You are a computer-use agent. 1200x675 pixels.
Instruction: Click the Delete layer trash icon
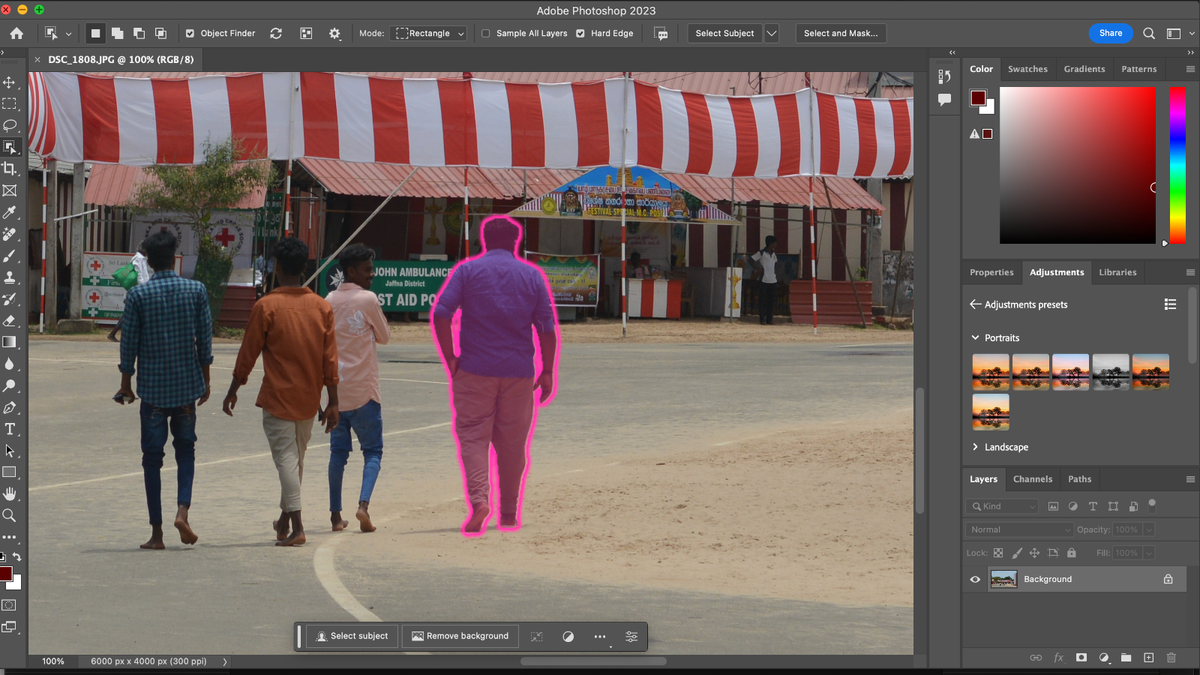click(1171, 657)
